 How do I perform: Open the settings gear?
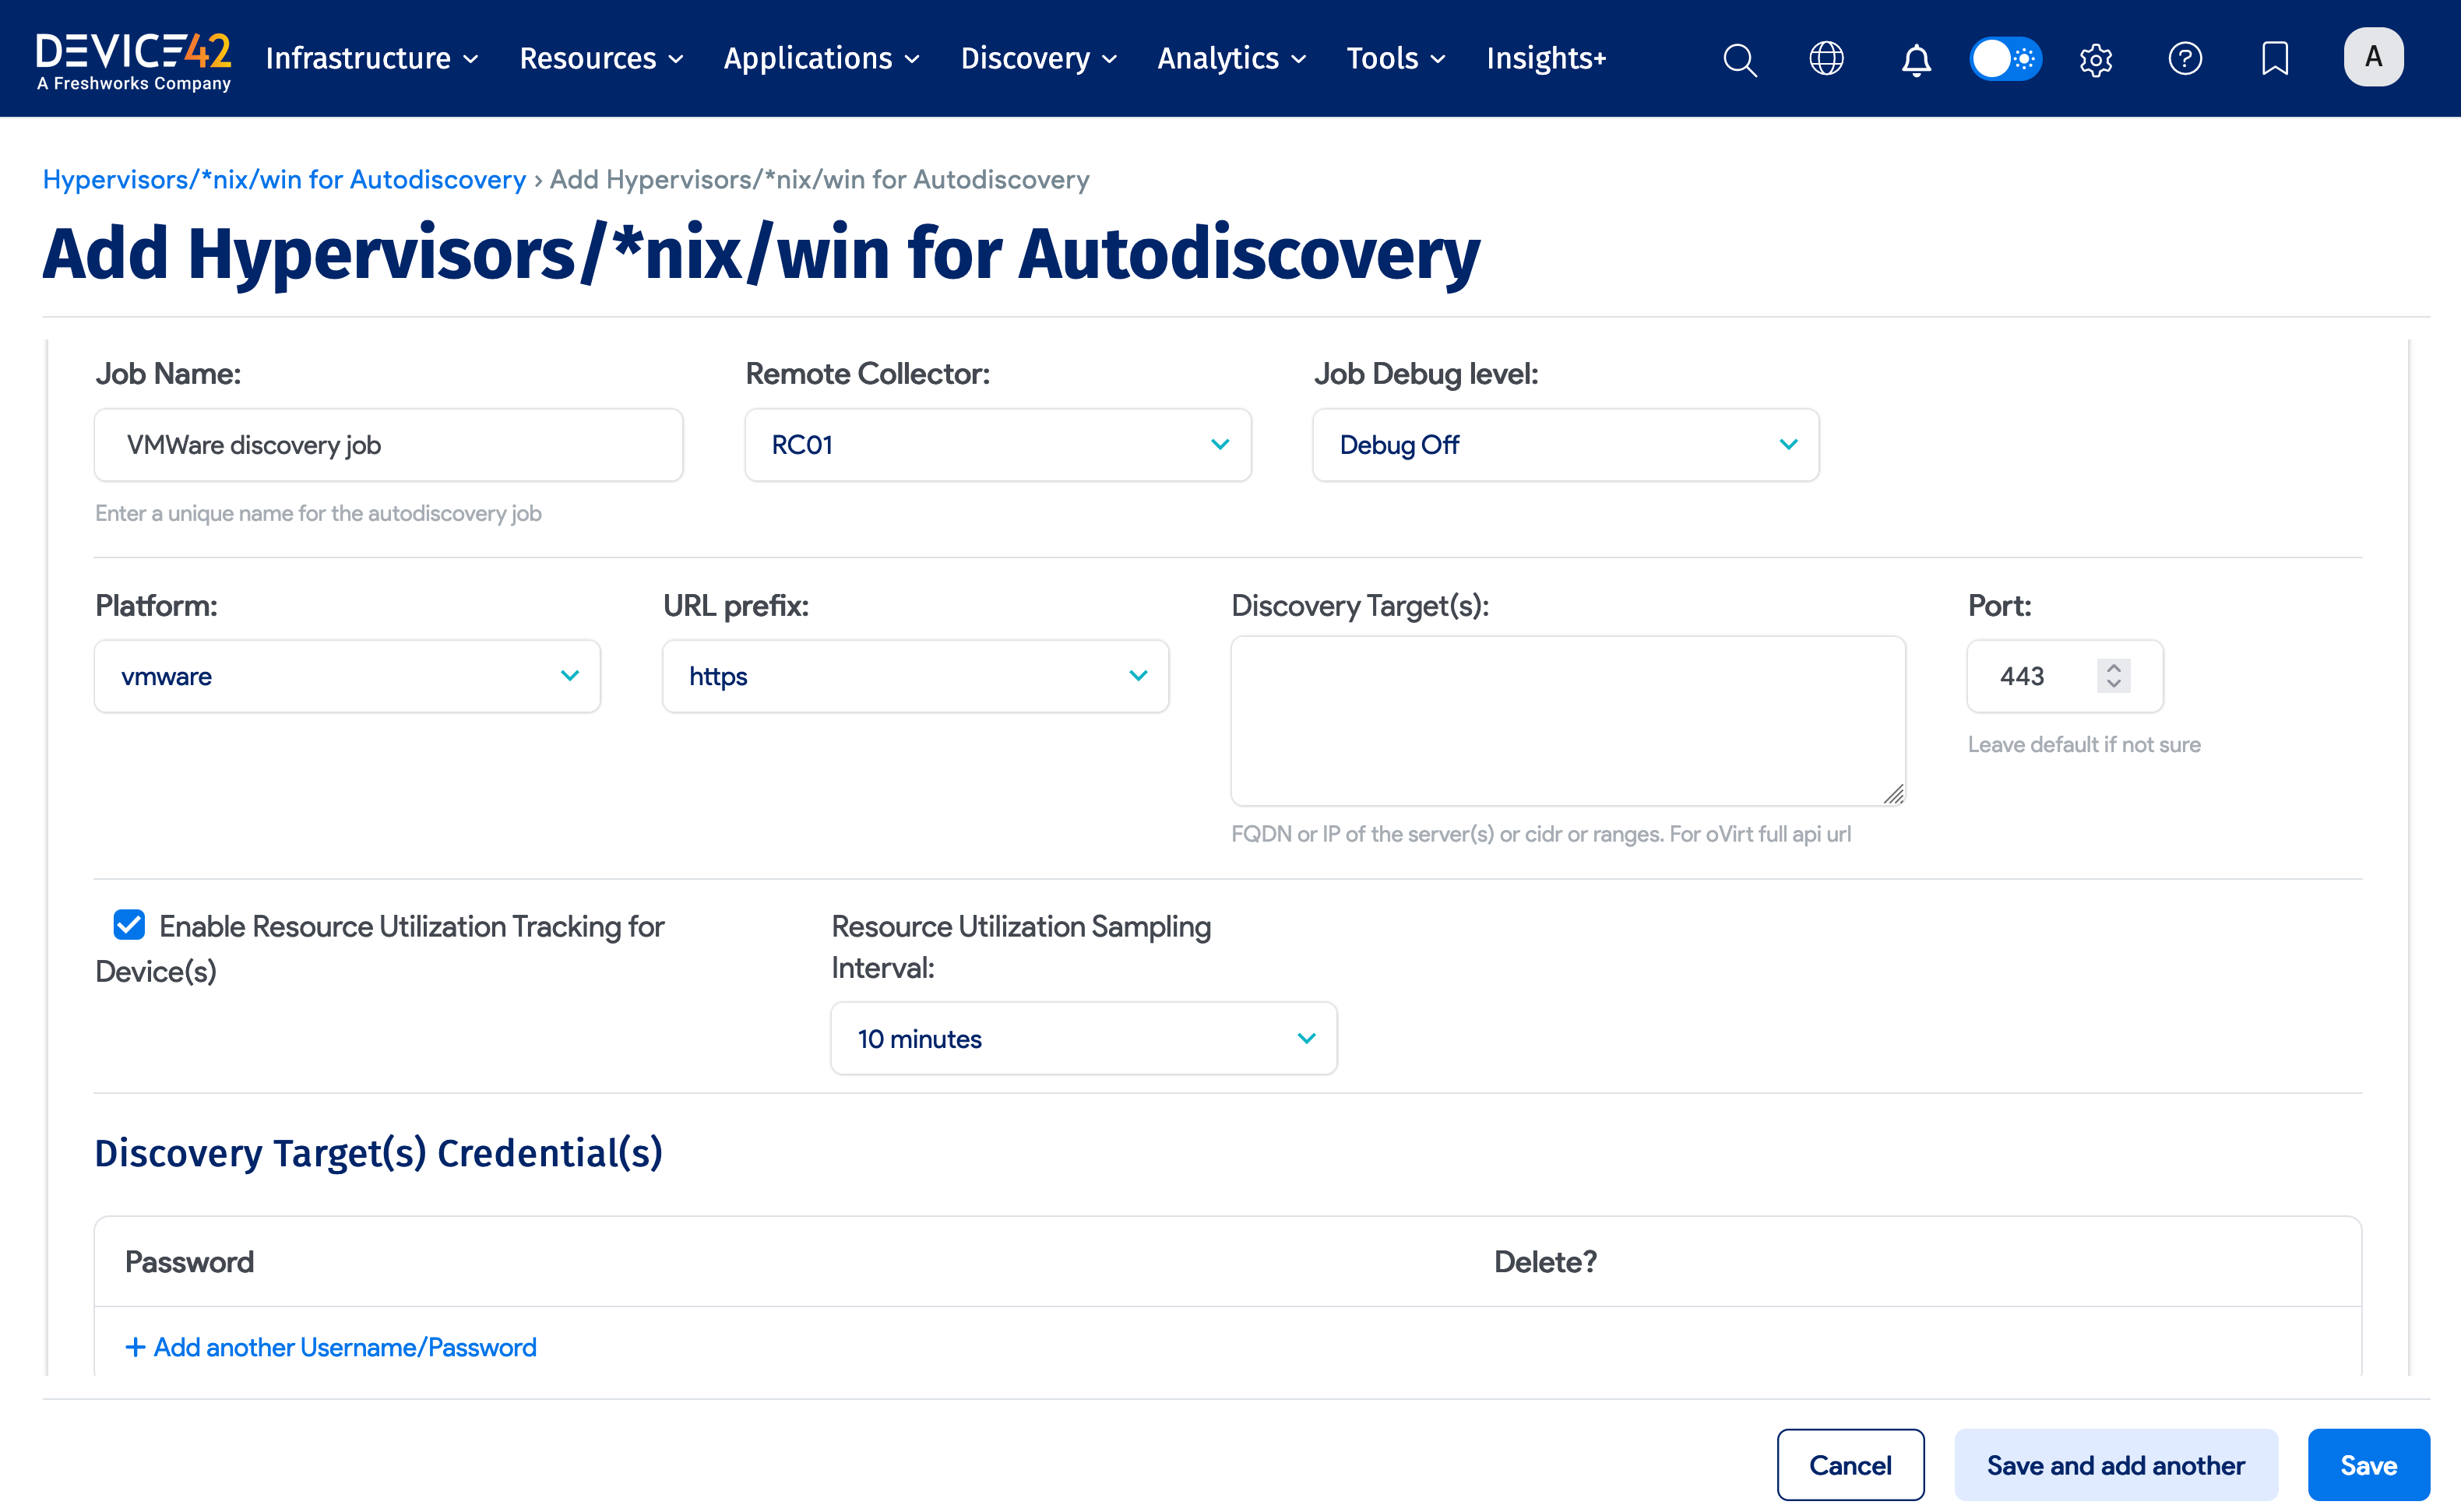[x=2095, y=59]
